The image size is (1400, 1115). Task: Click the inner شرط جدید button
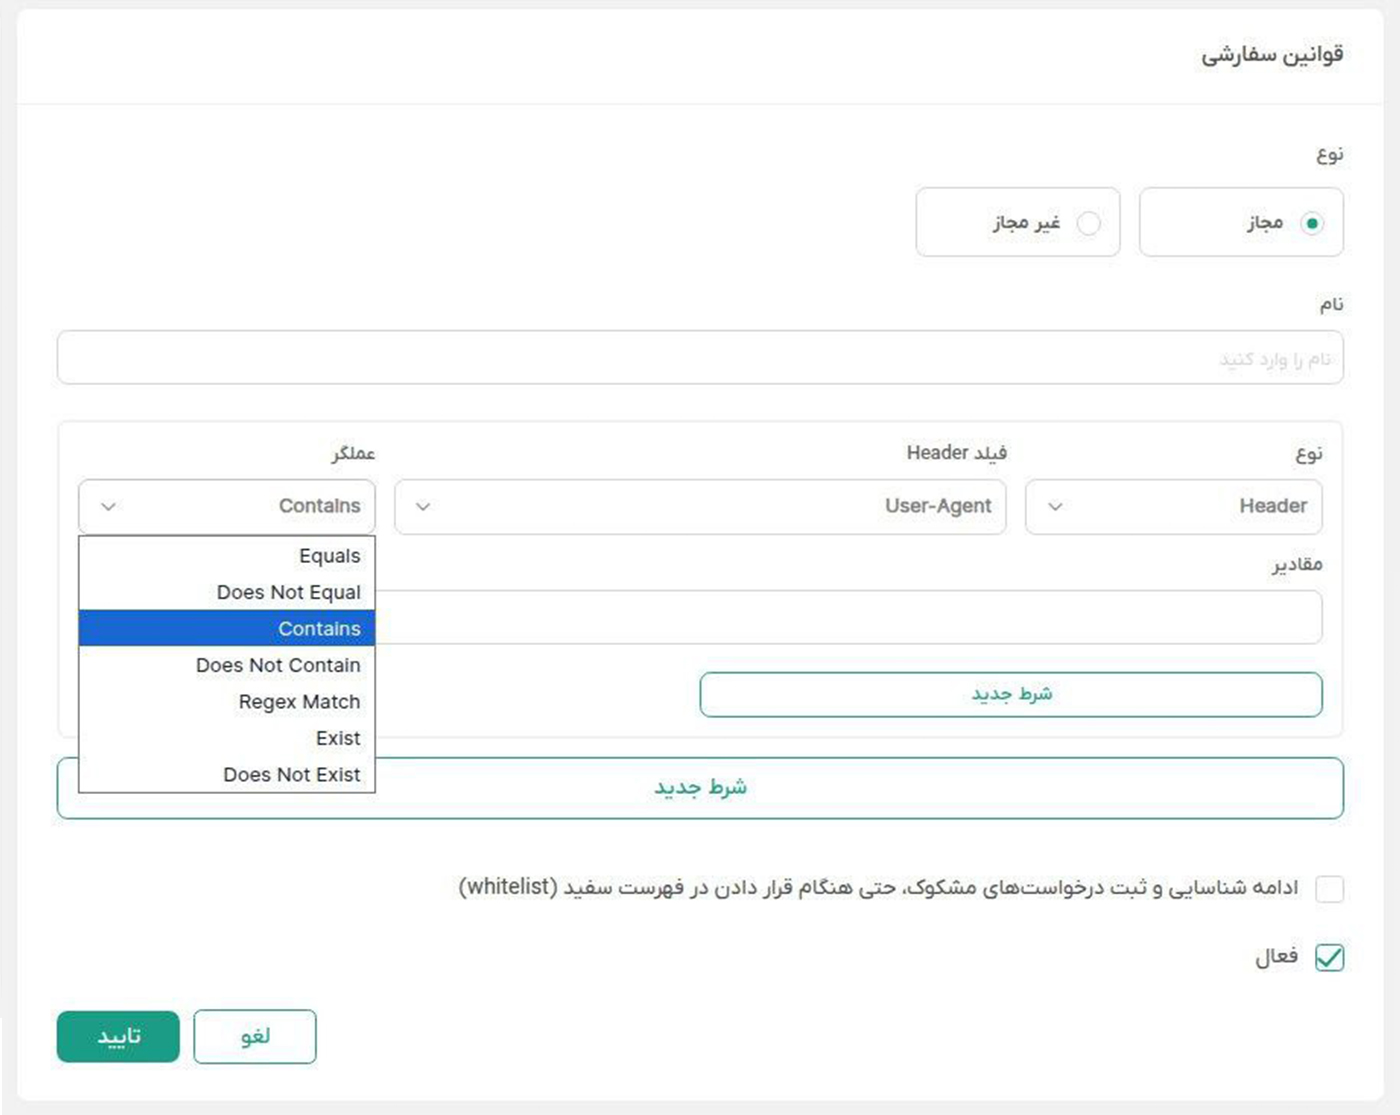pos(1010,694)
